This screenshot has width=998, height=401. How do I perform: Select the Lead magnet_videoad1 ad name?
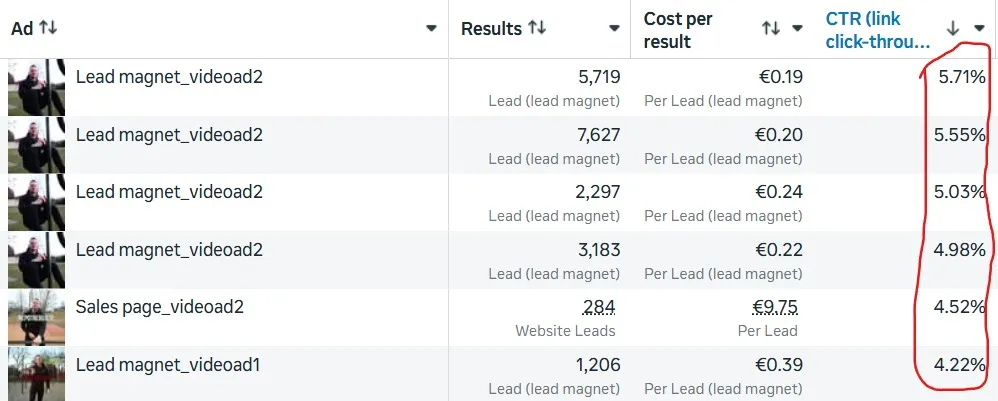pos(168,365)
